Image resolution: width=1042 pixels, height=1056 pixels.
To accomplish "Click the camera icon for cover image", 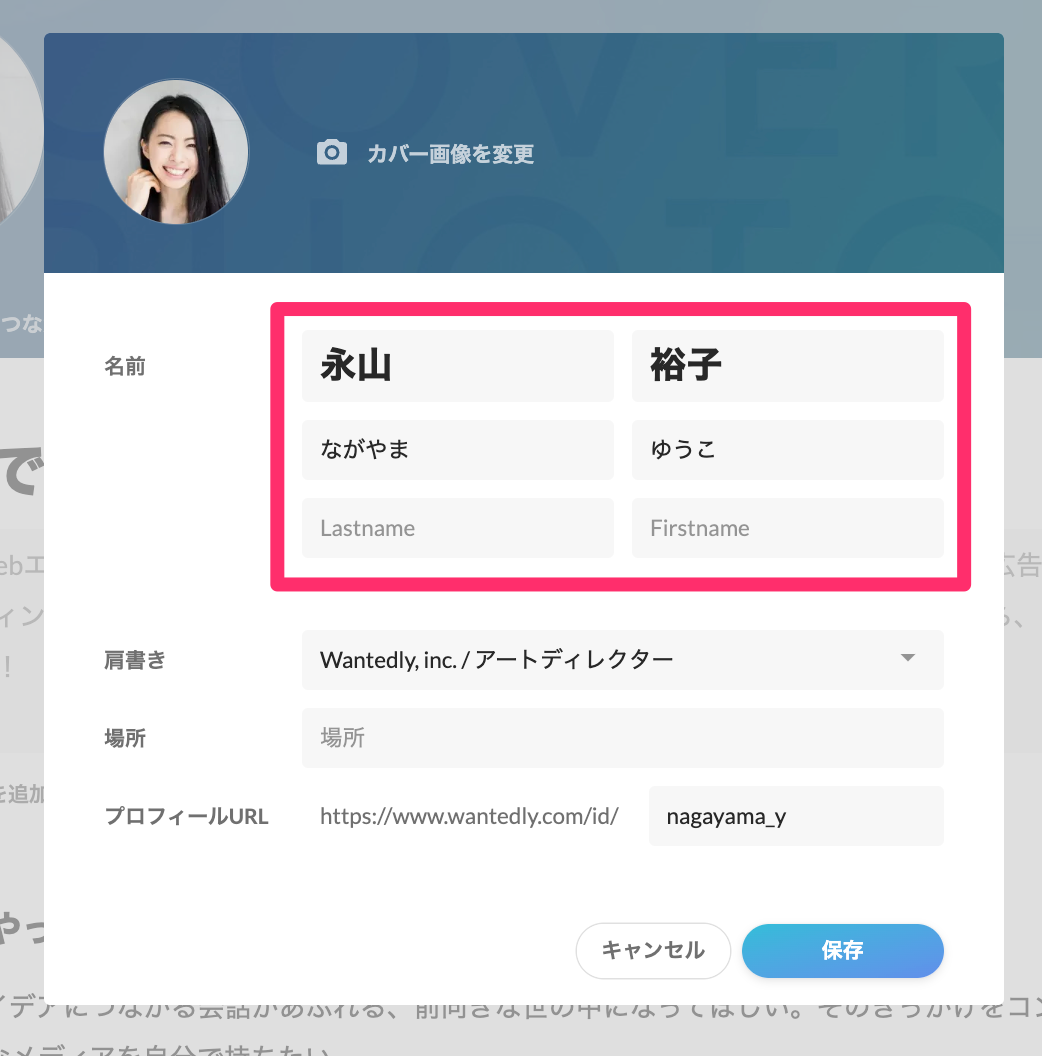I will [x=331, y=153].
